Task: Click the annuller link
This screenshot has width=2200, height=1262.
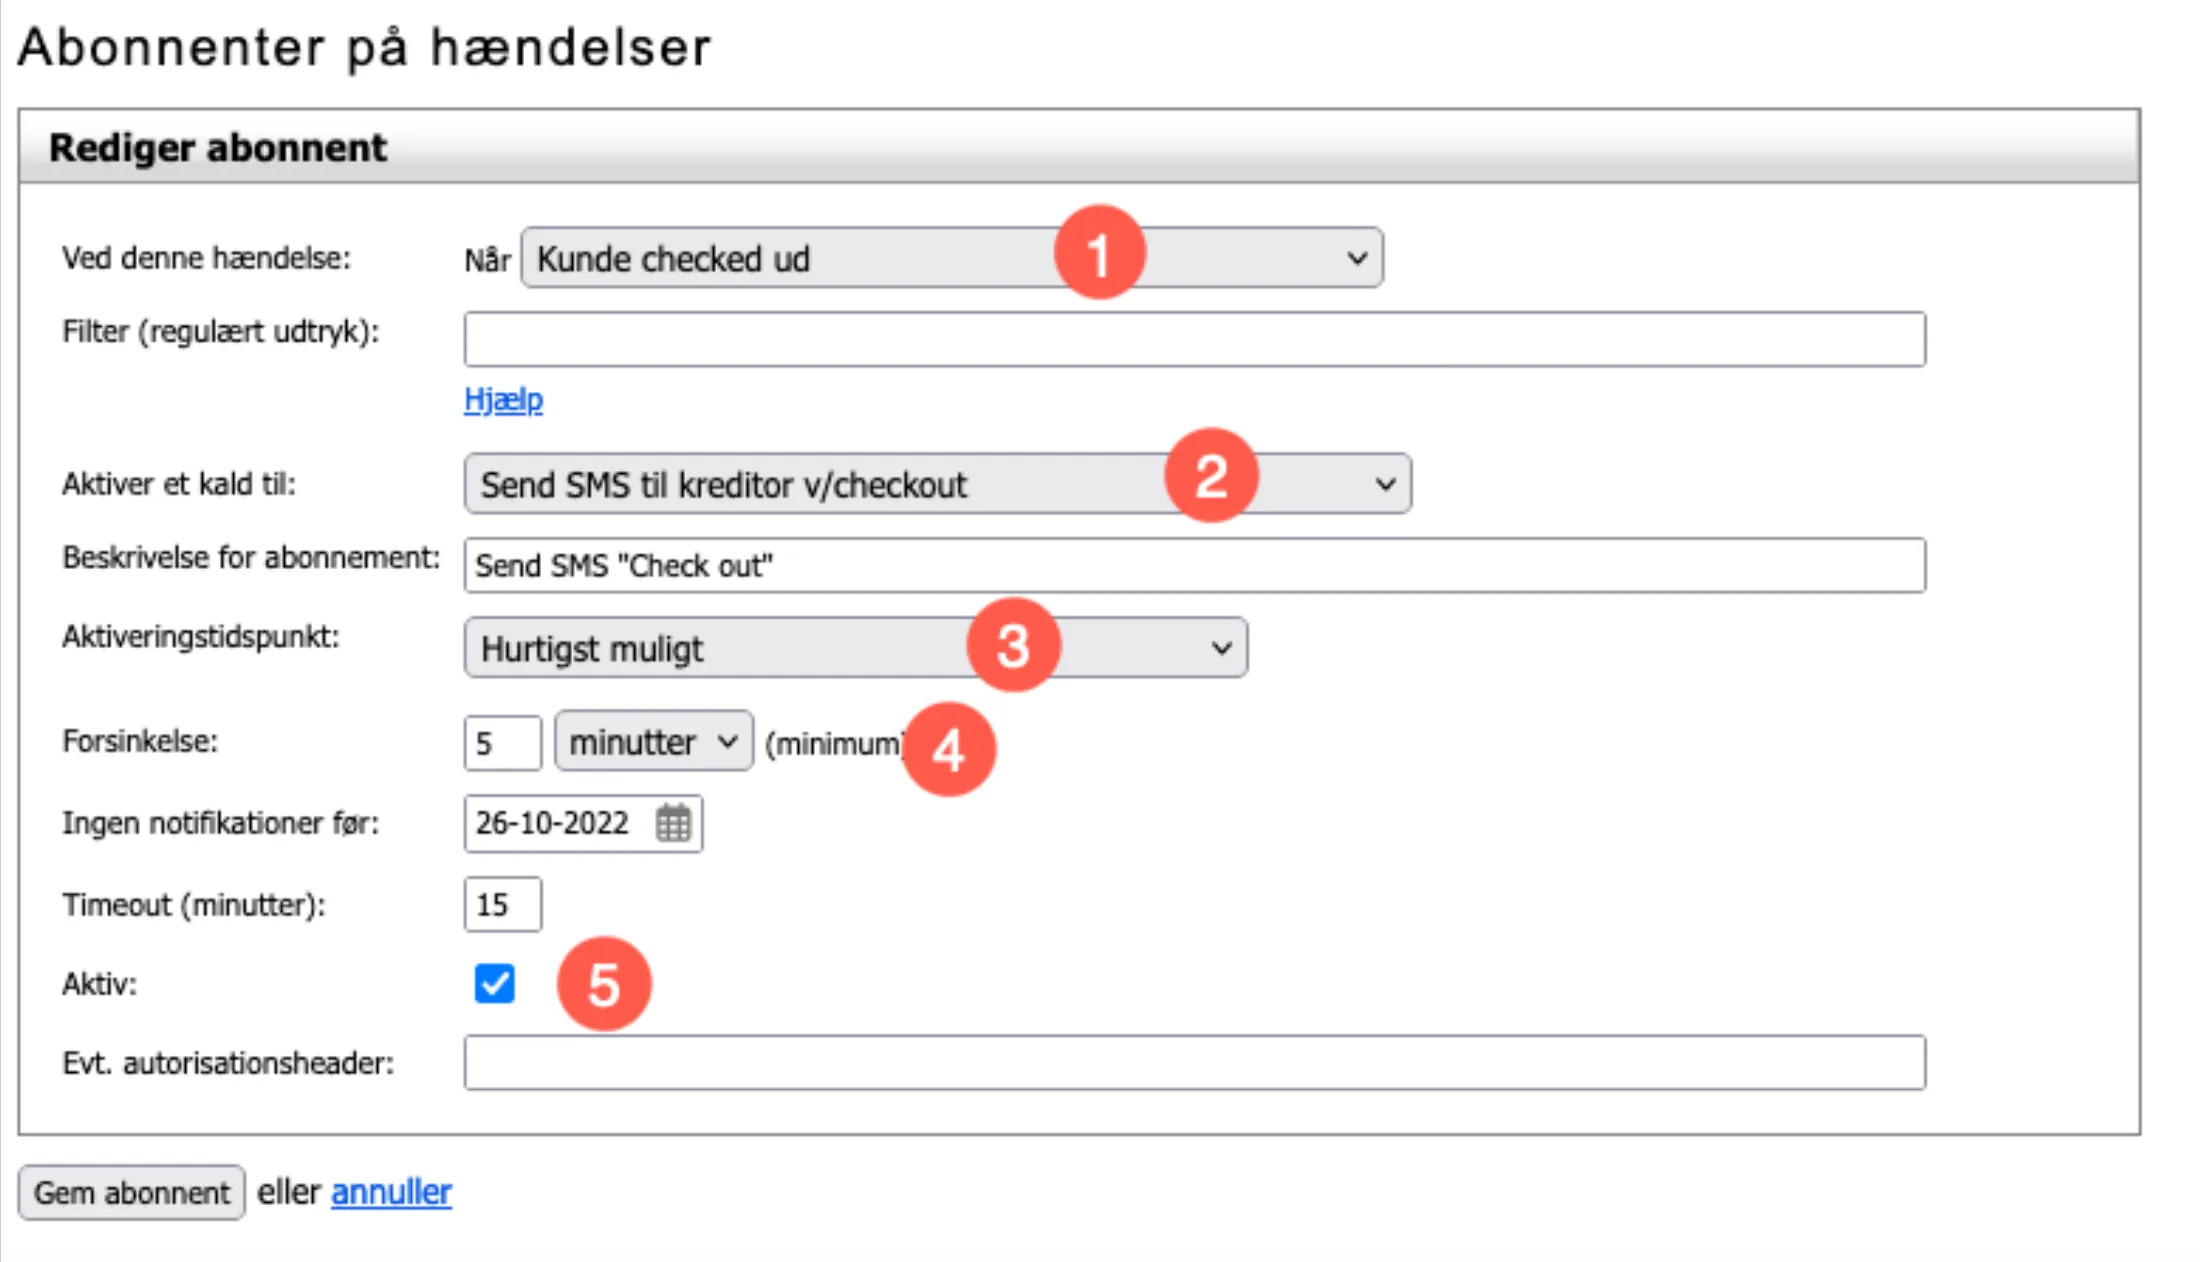Action: tap(391, 1192)
